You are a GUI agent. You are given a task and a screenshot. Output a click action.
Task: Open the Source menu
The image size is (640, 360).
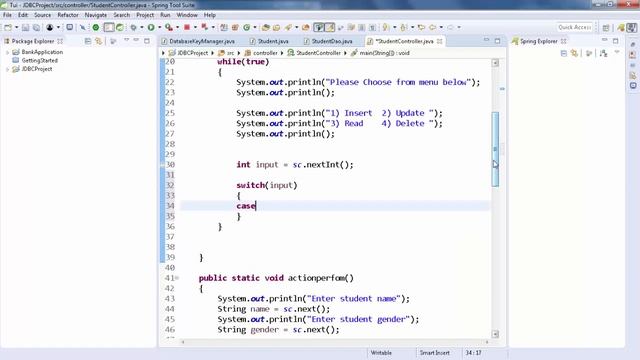42,15
